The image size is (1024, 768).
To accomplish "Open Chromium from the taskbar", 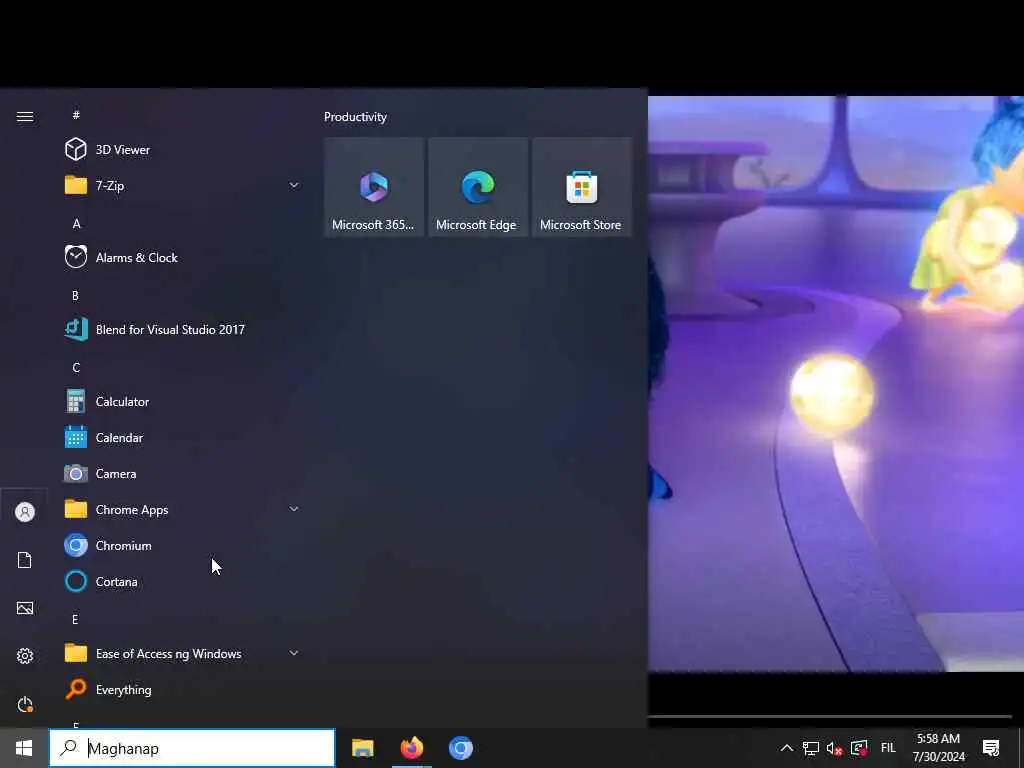I will point(460,748).
